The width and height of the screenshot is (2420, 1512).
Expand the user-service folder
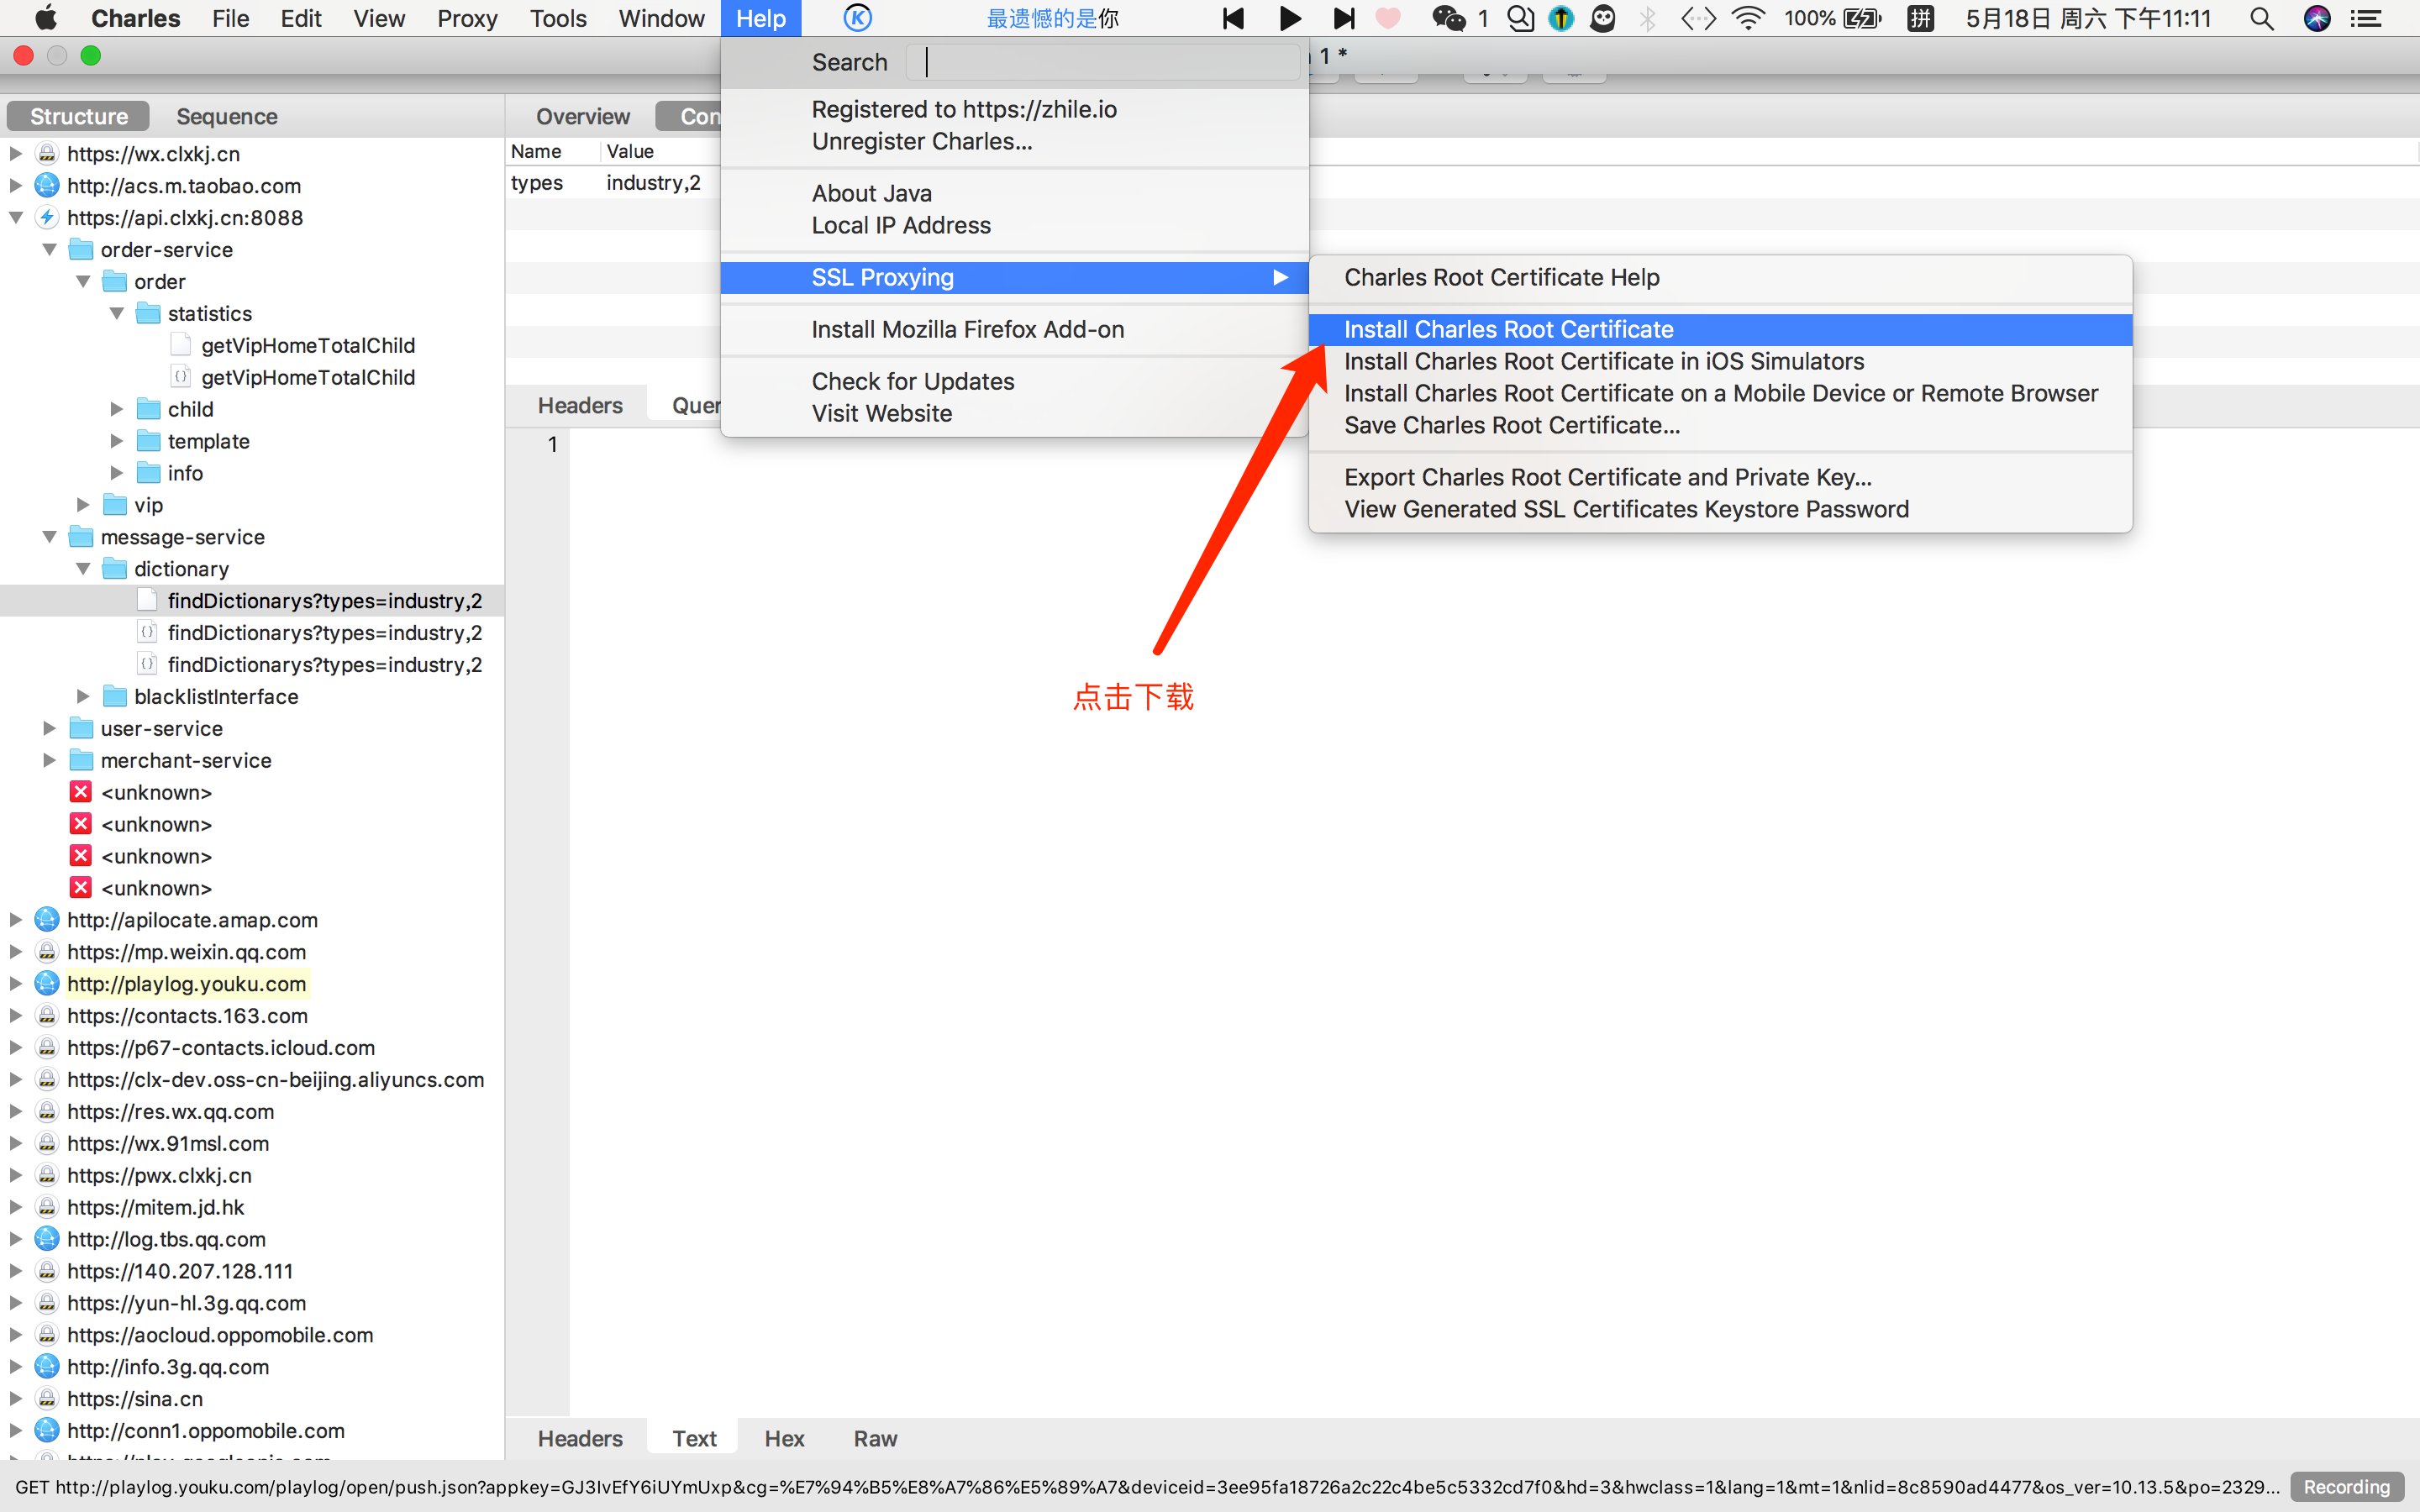[x=49, y=728]
